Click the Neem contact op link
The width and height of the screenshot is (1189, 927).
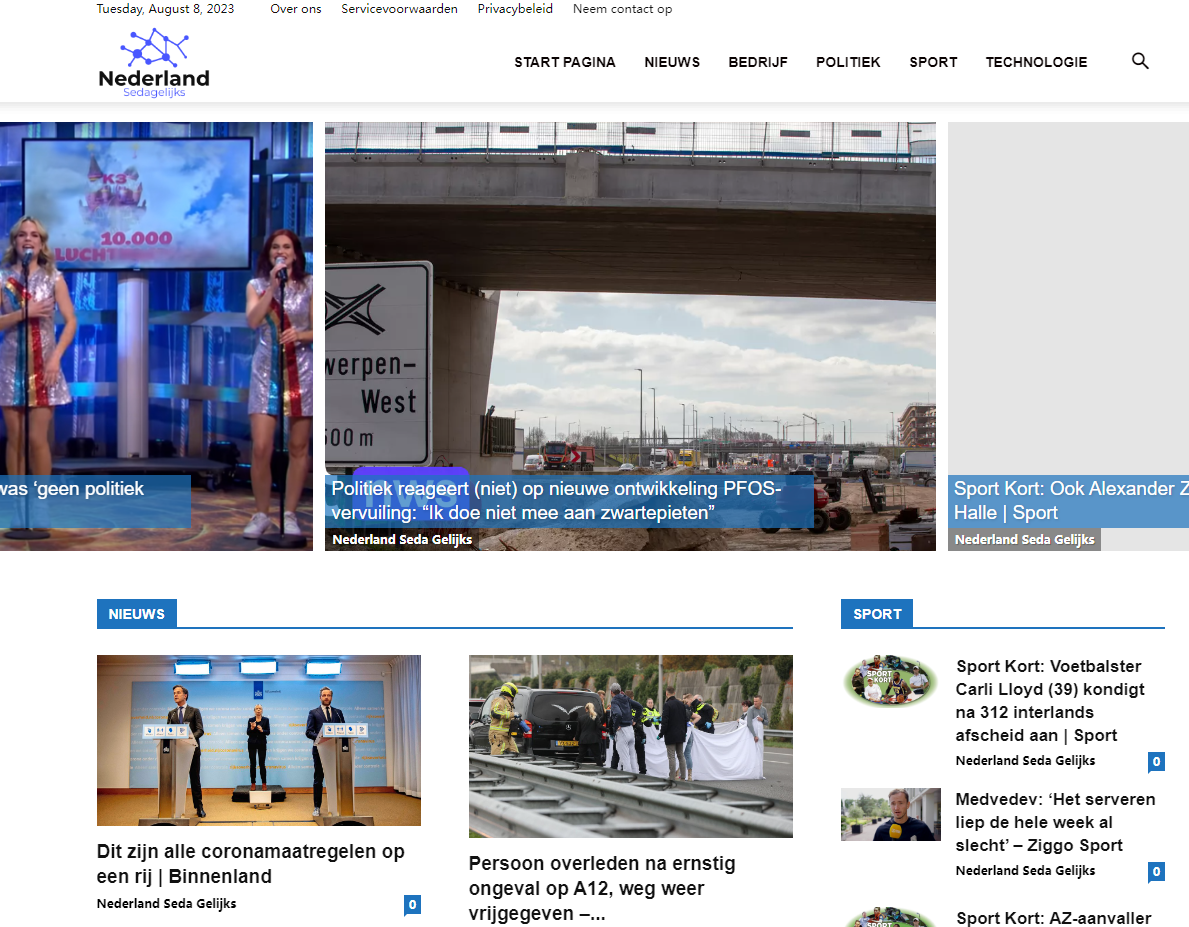point(622,9)
